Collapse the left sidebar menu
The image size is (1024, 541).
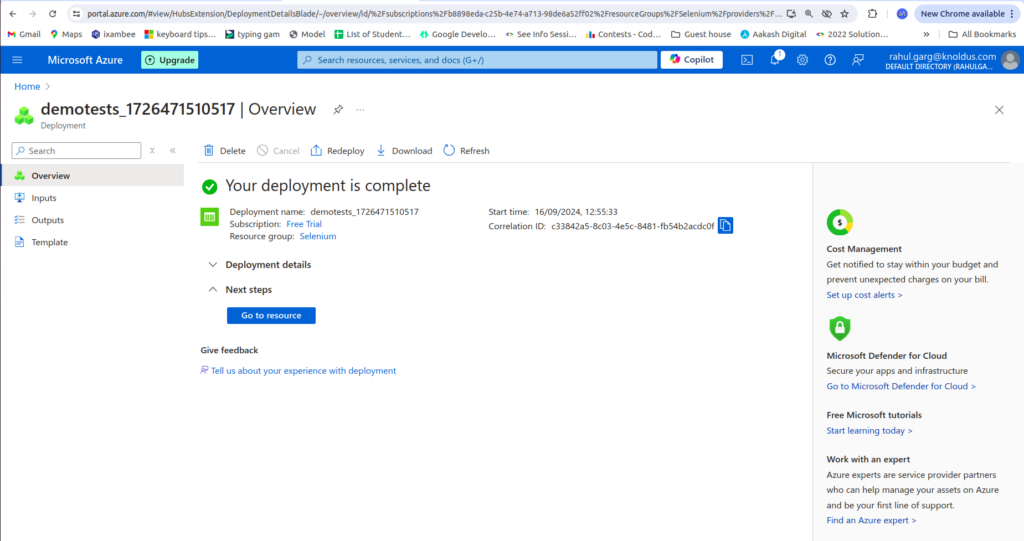[172, 151]
